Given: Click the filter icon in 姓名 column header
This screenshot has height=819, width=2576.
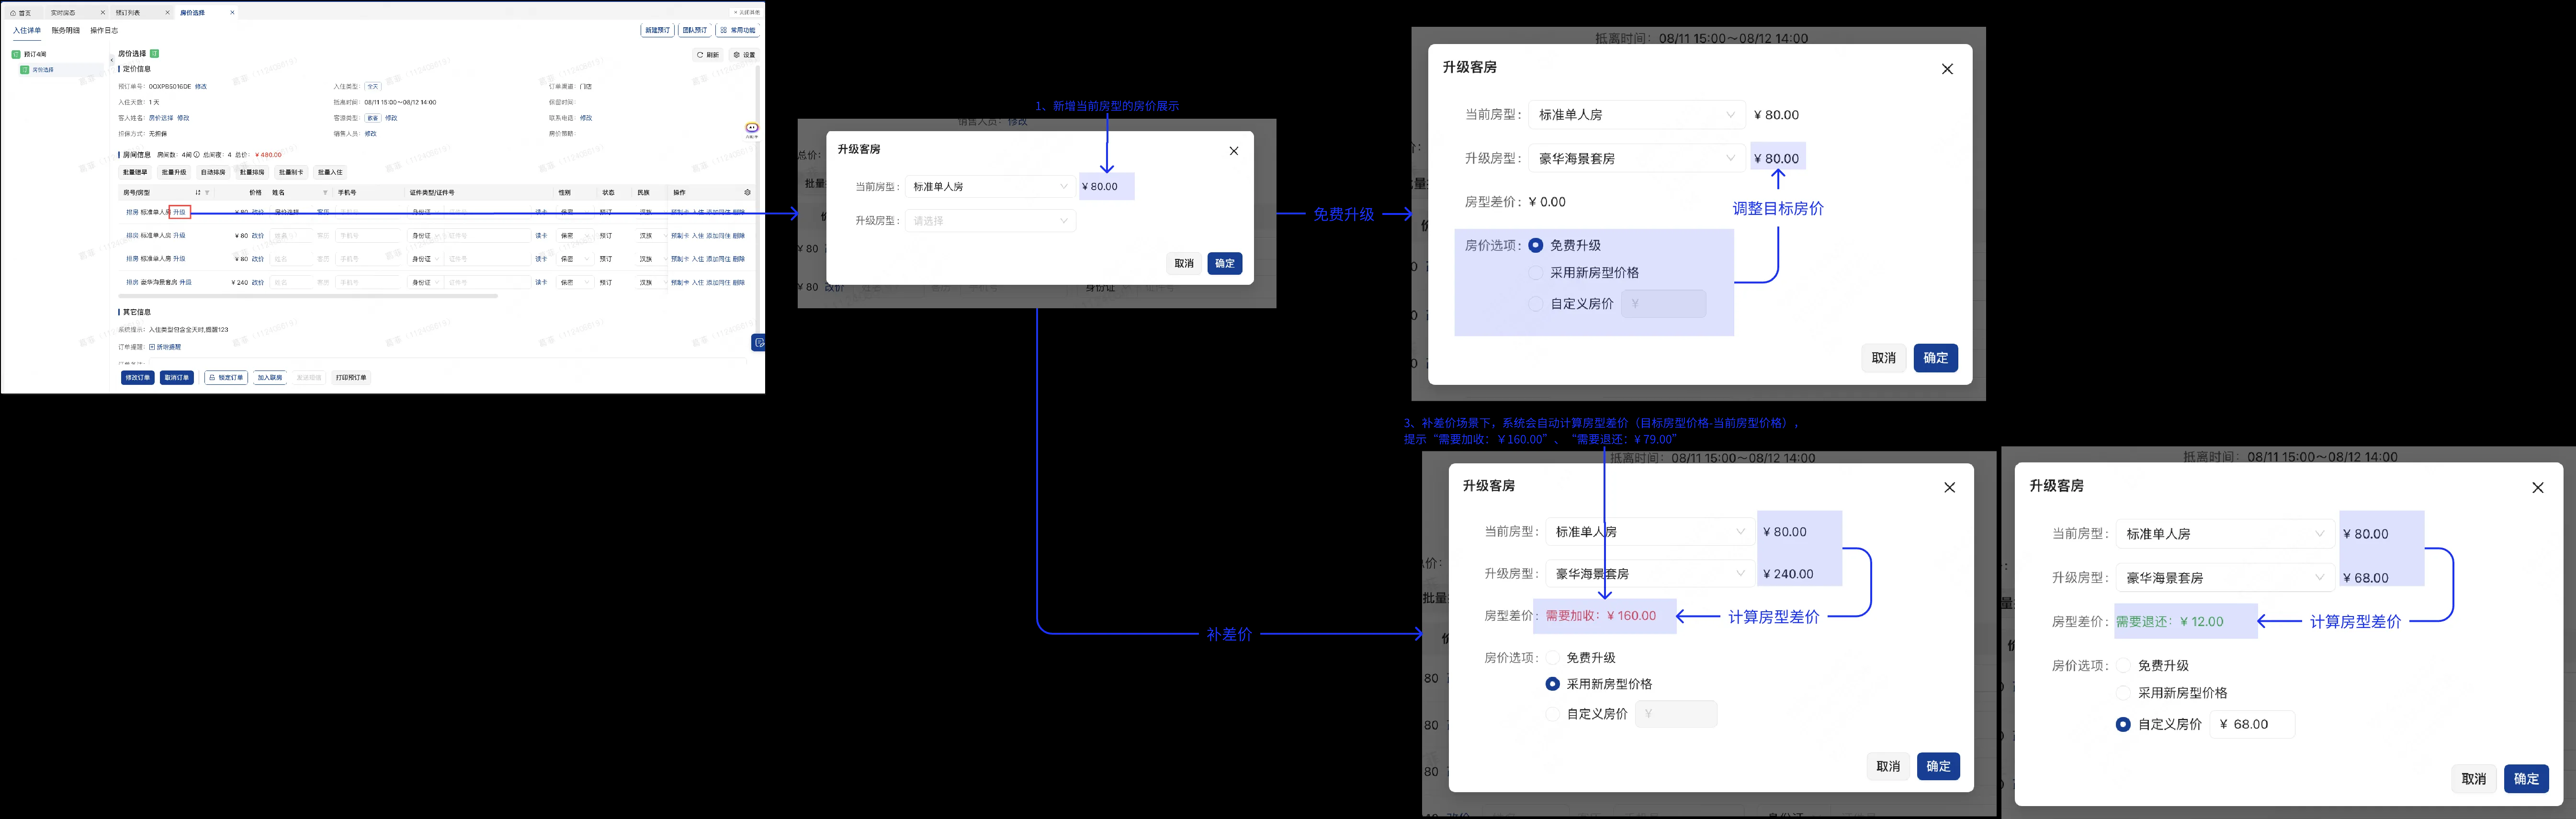Looking at the screenshot, I should click(x=325, y=193).
